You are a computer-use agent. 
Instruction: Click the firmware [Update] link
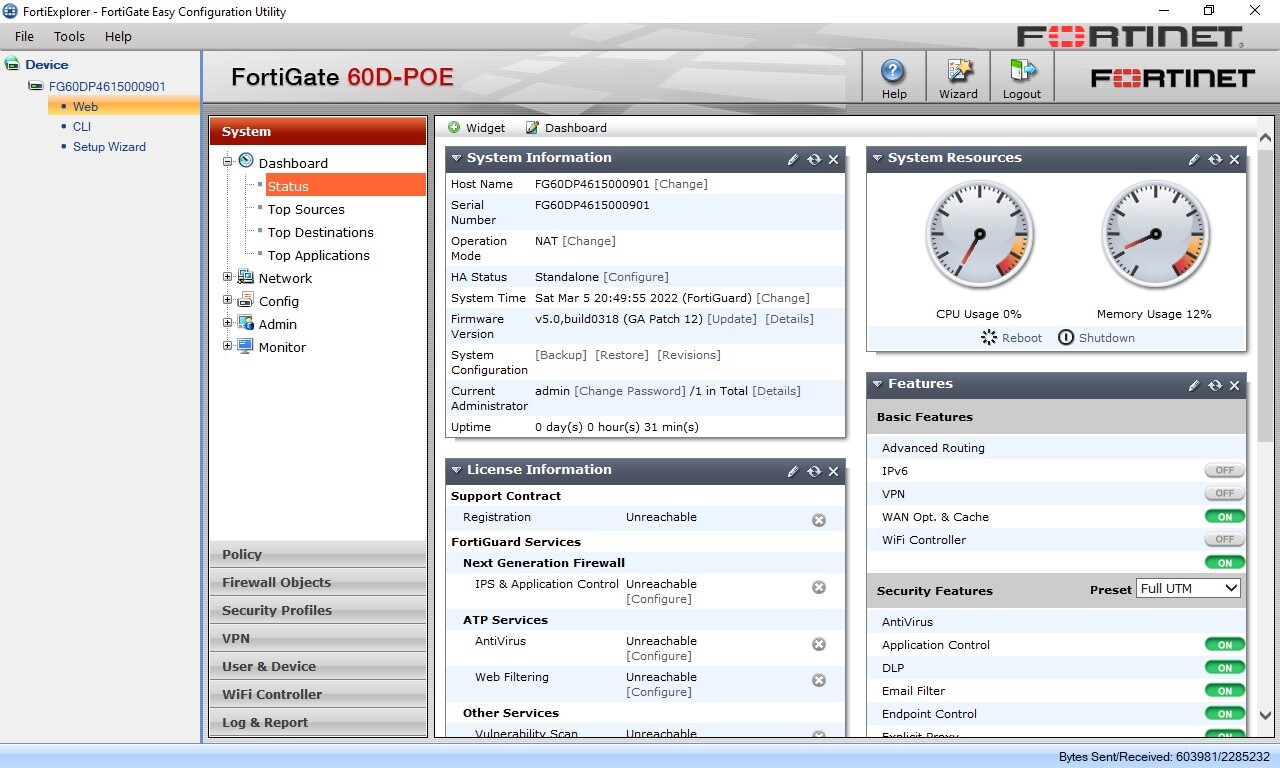point(732,319)
